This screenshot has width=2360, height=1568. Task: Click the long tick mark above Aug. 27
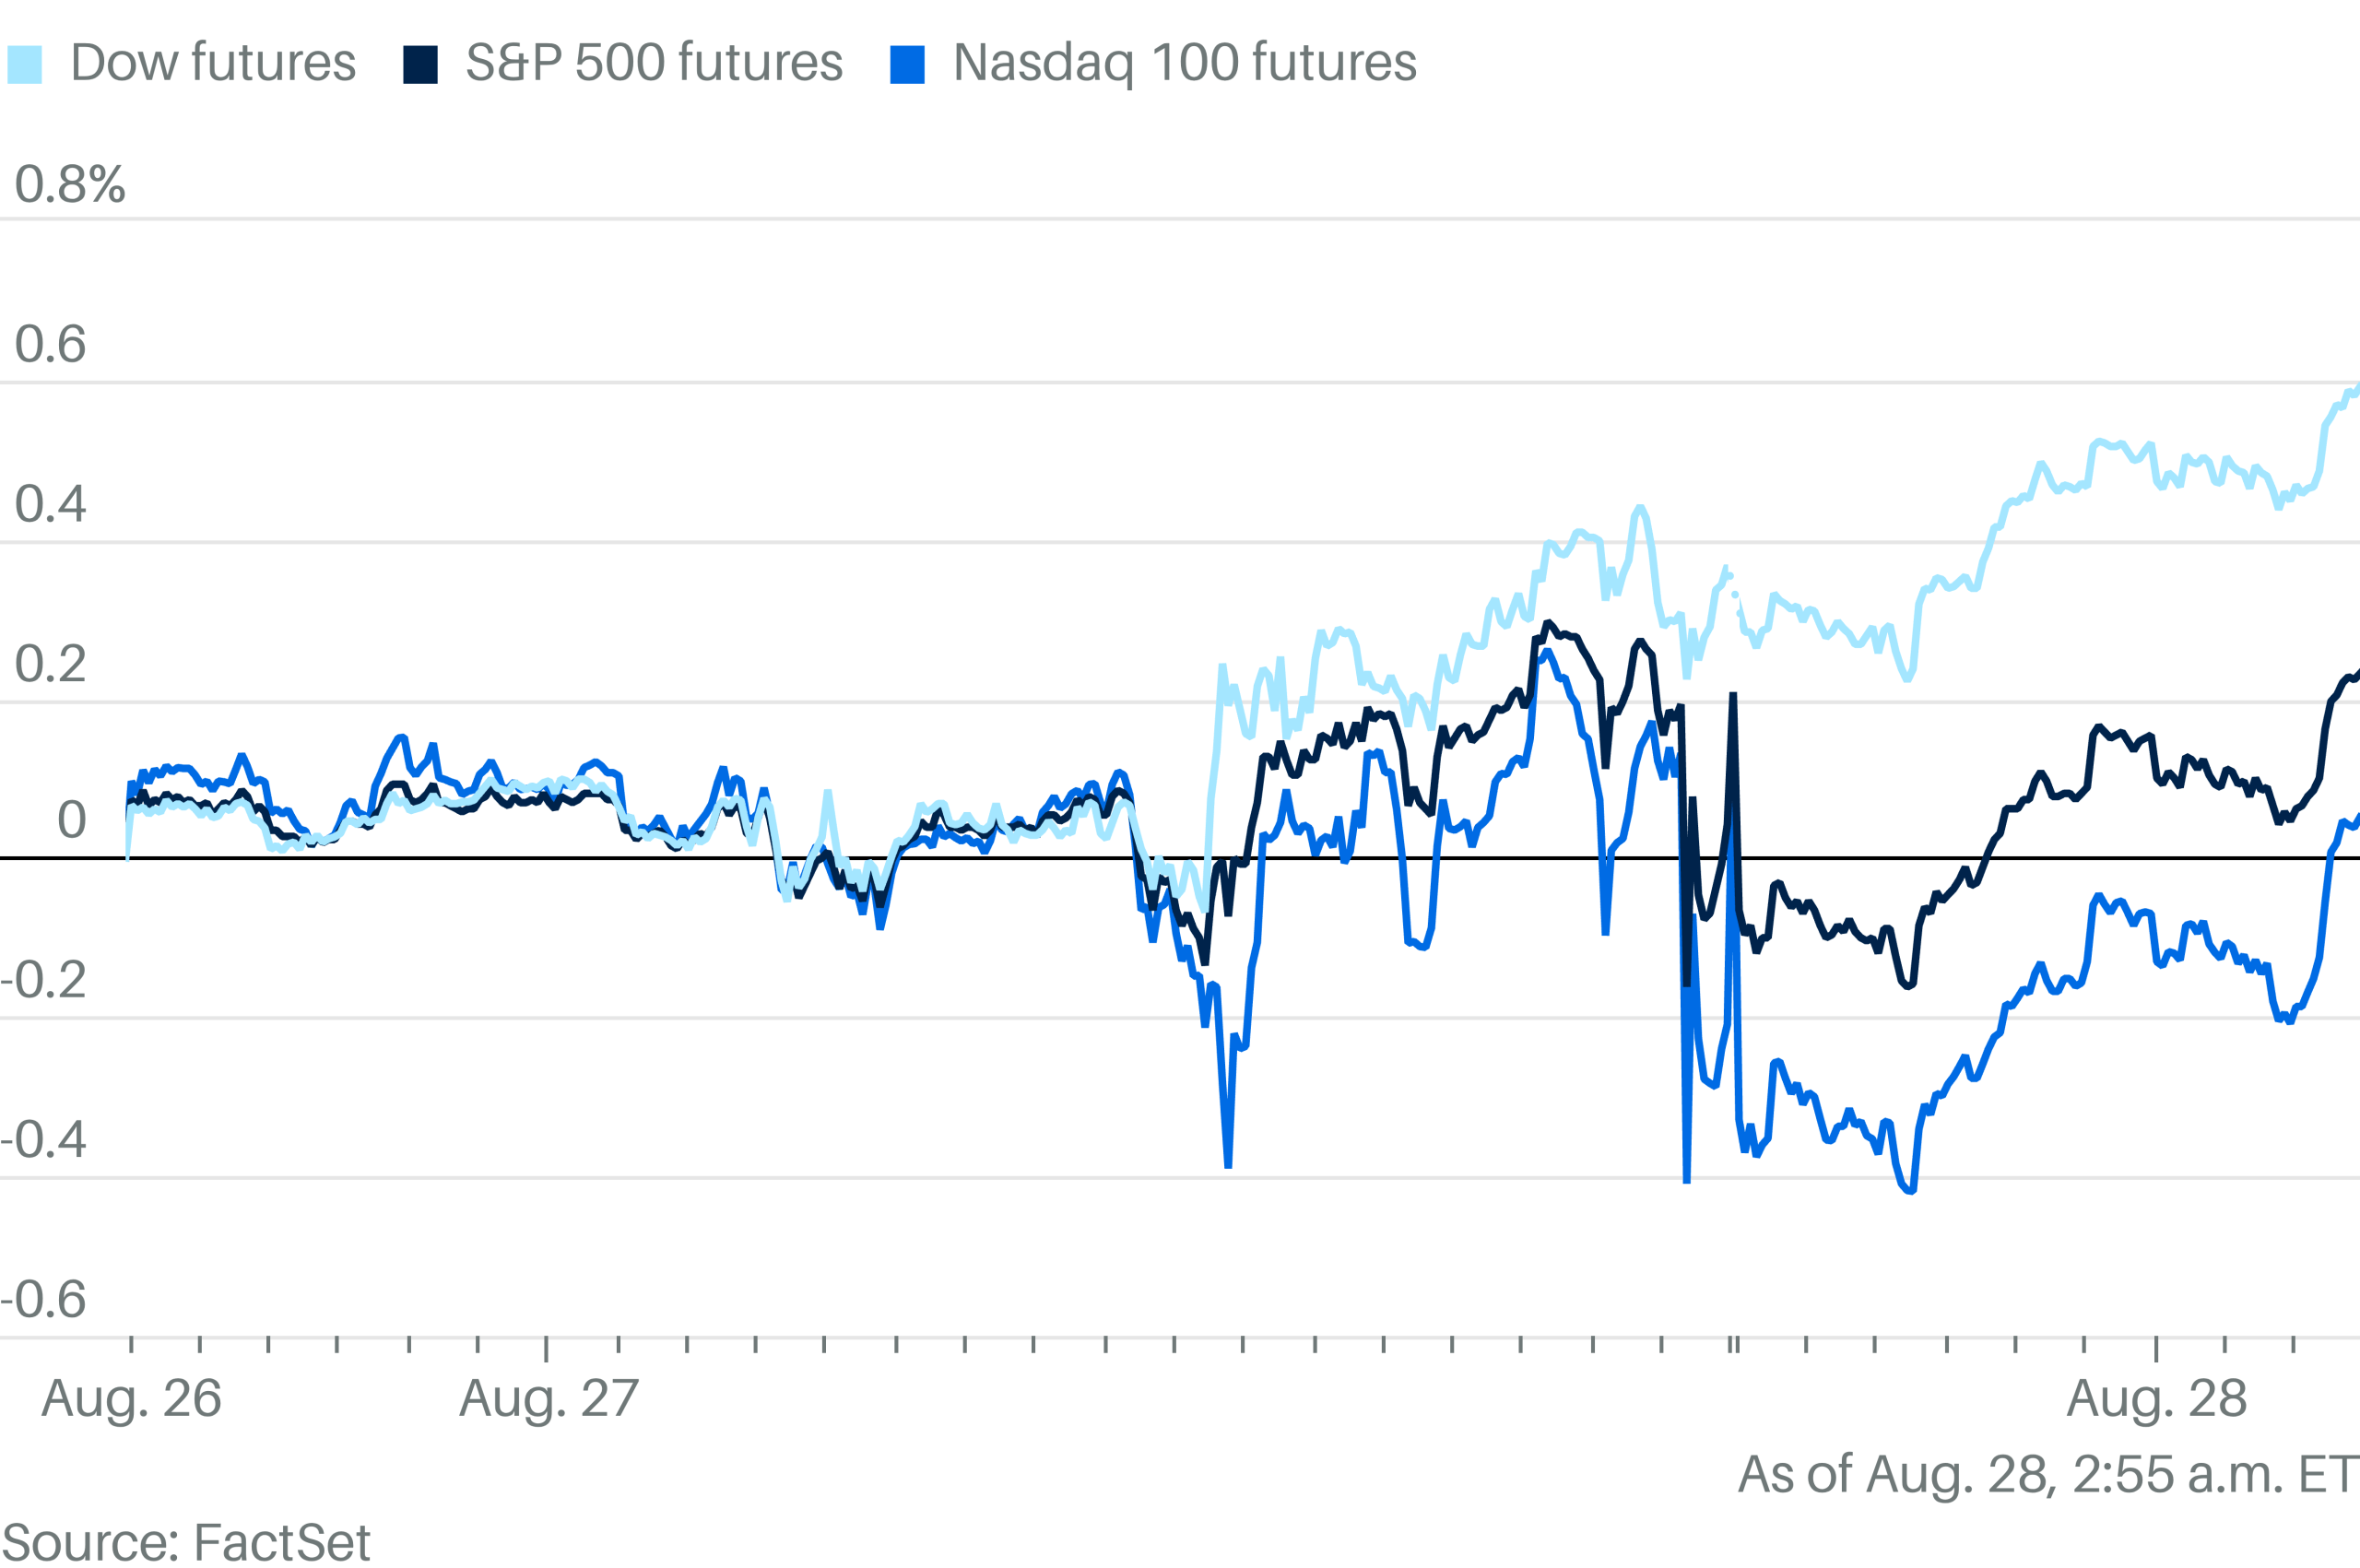click(546, 1347)
